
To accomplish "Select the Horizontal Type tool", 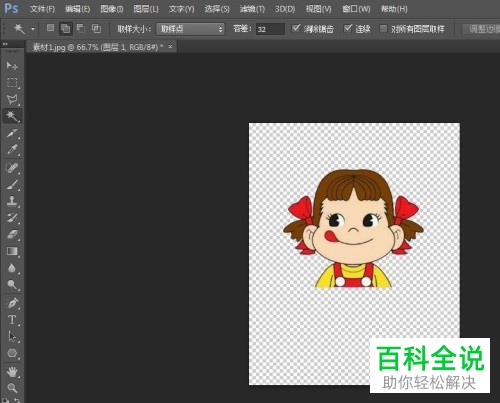I will (12, 320).
